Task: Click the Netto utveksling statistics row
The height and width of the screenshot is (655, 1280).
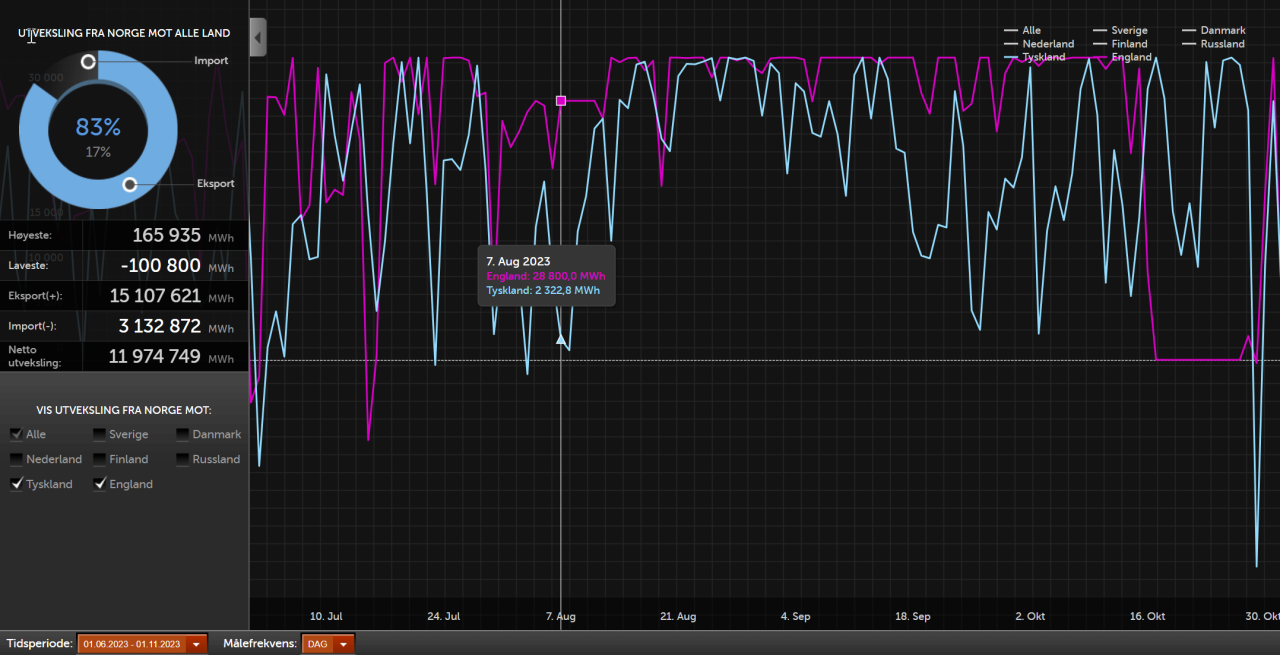Action: 124,356
